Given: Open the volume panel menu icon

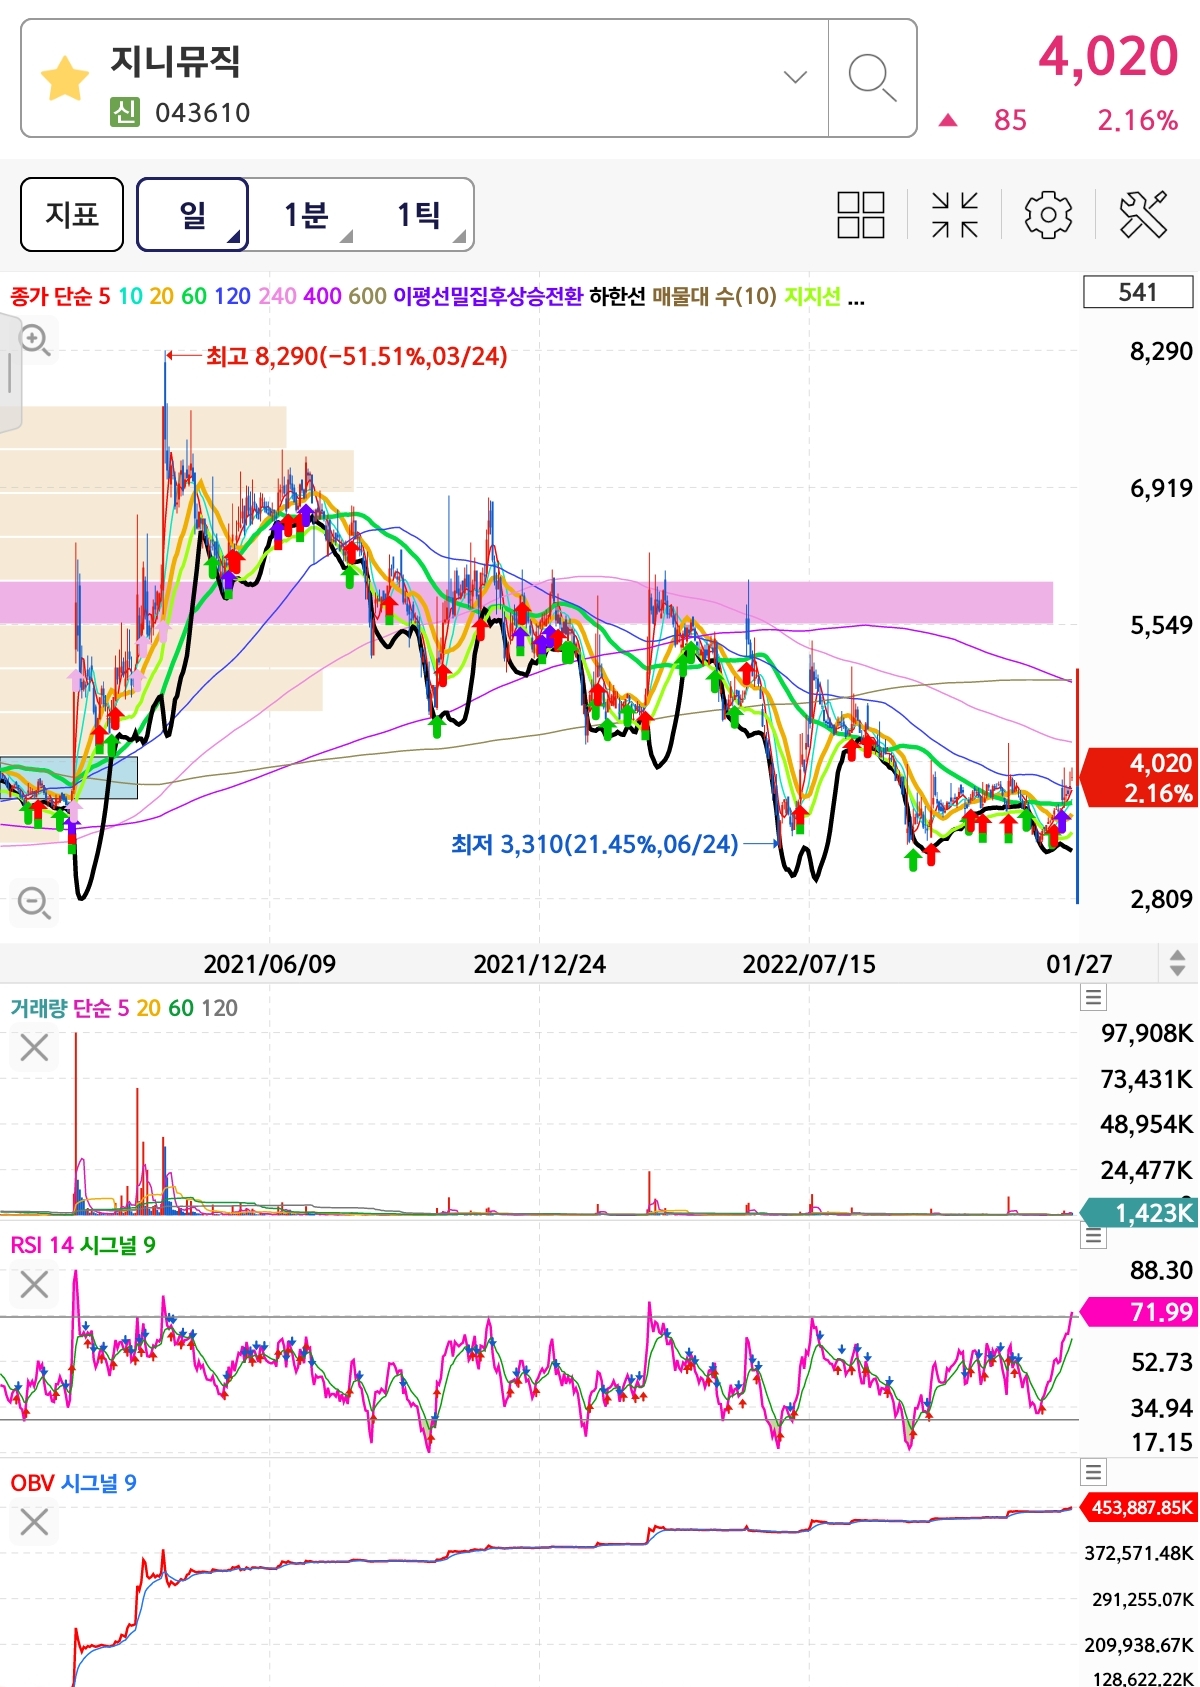Looking at the screenshot, I should coord(1094,998).
